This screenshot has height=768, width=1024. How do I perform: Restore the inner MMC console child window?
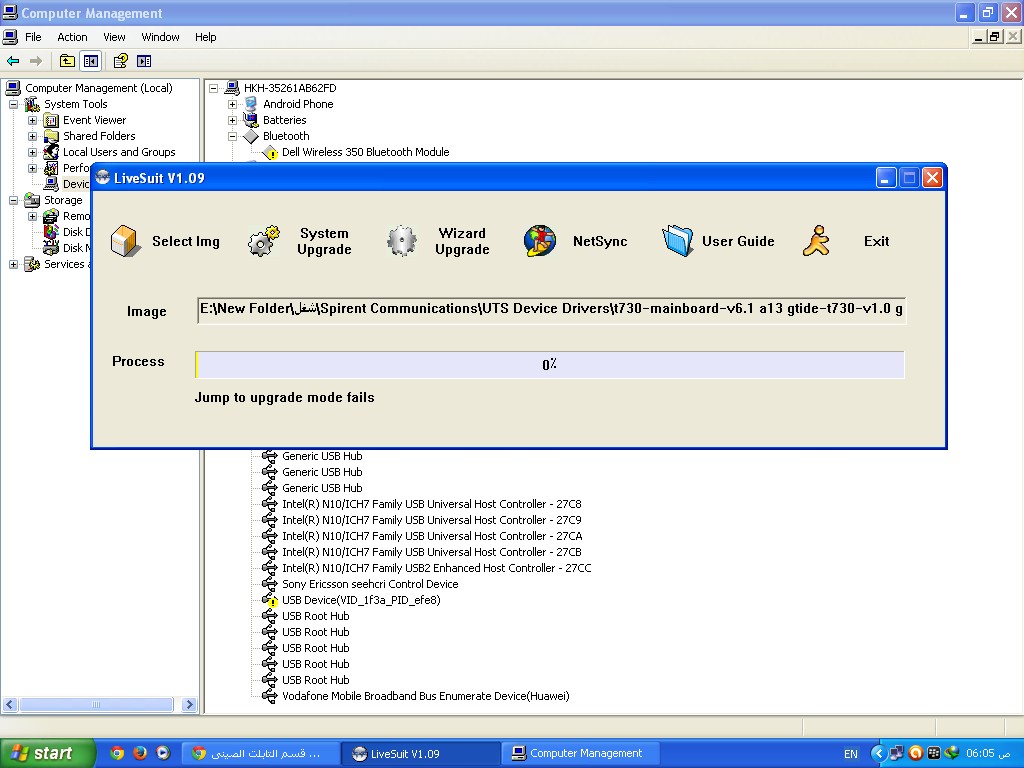(x=994, y=37)
